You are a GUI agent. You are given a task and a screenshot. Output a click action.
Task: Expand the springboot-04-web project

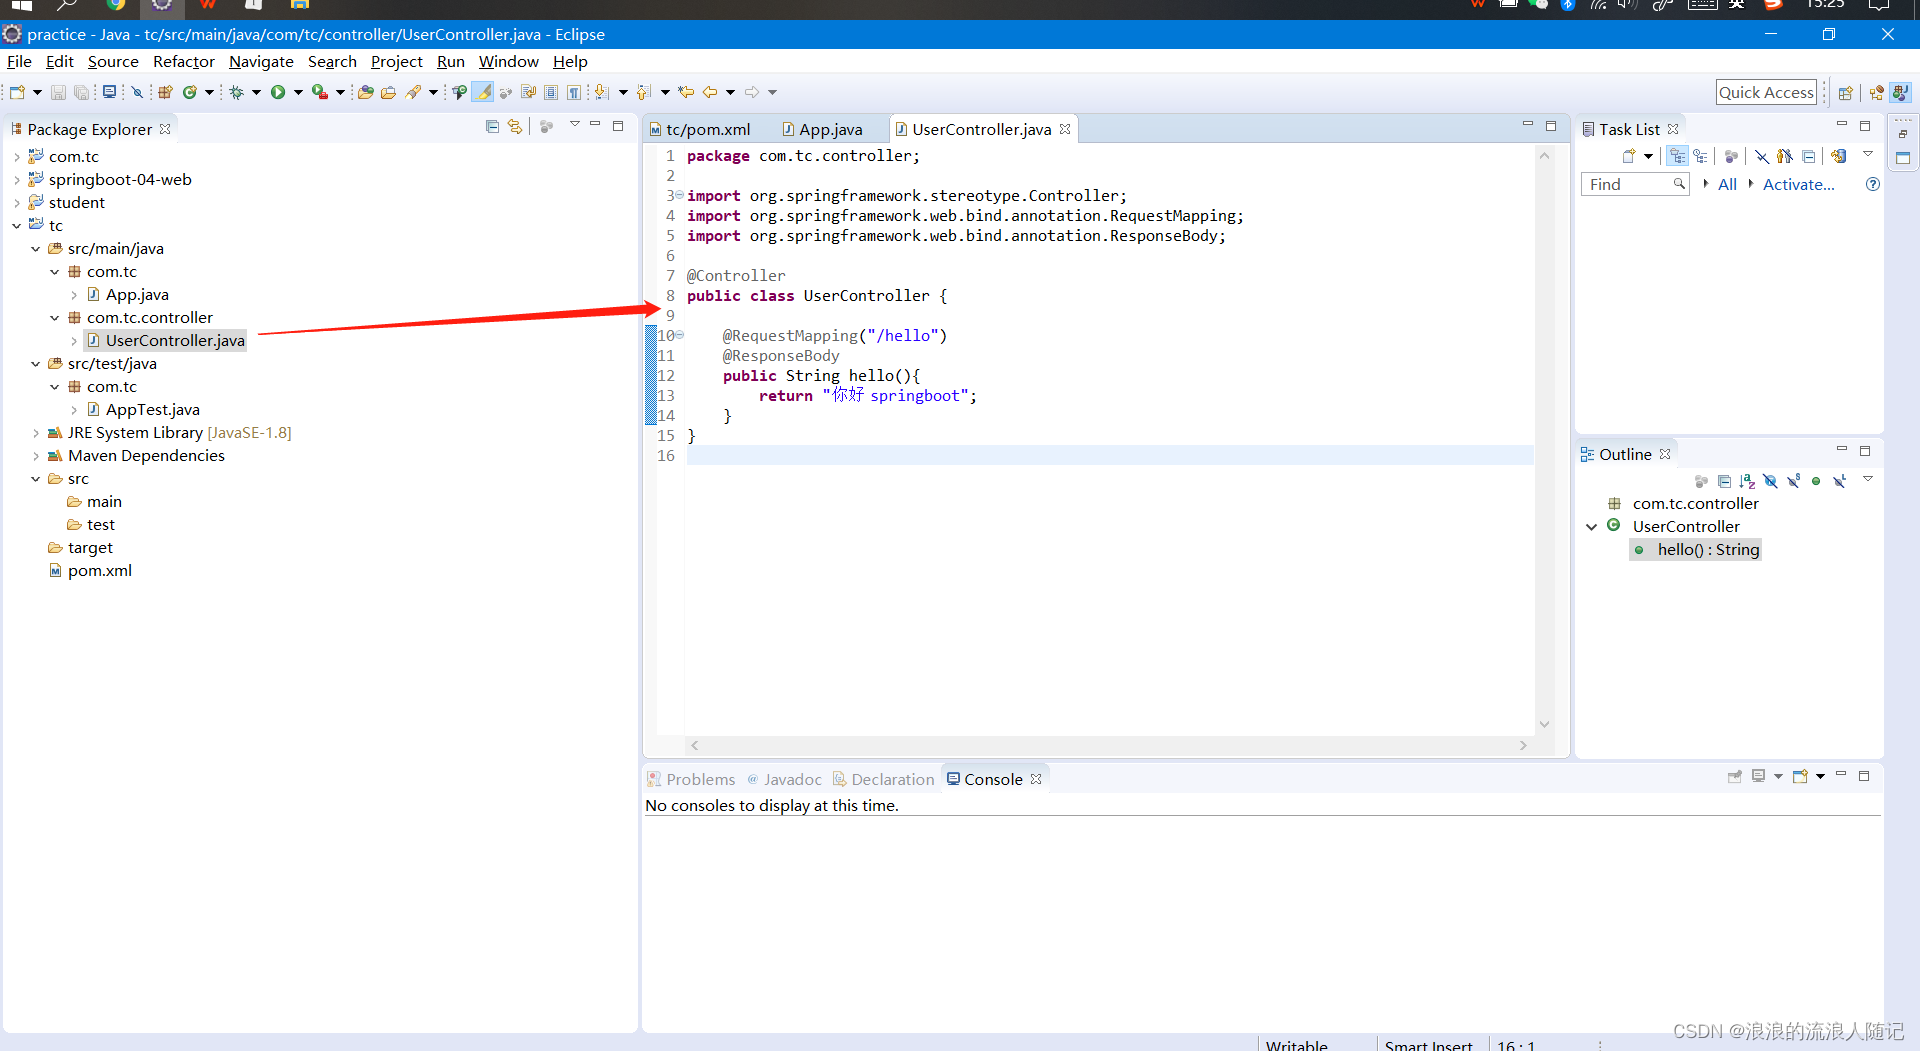point(17,180)
